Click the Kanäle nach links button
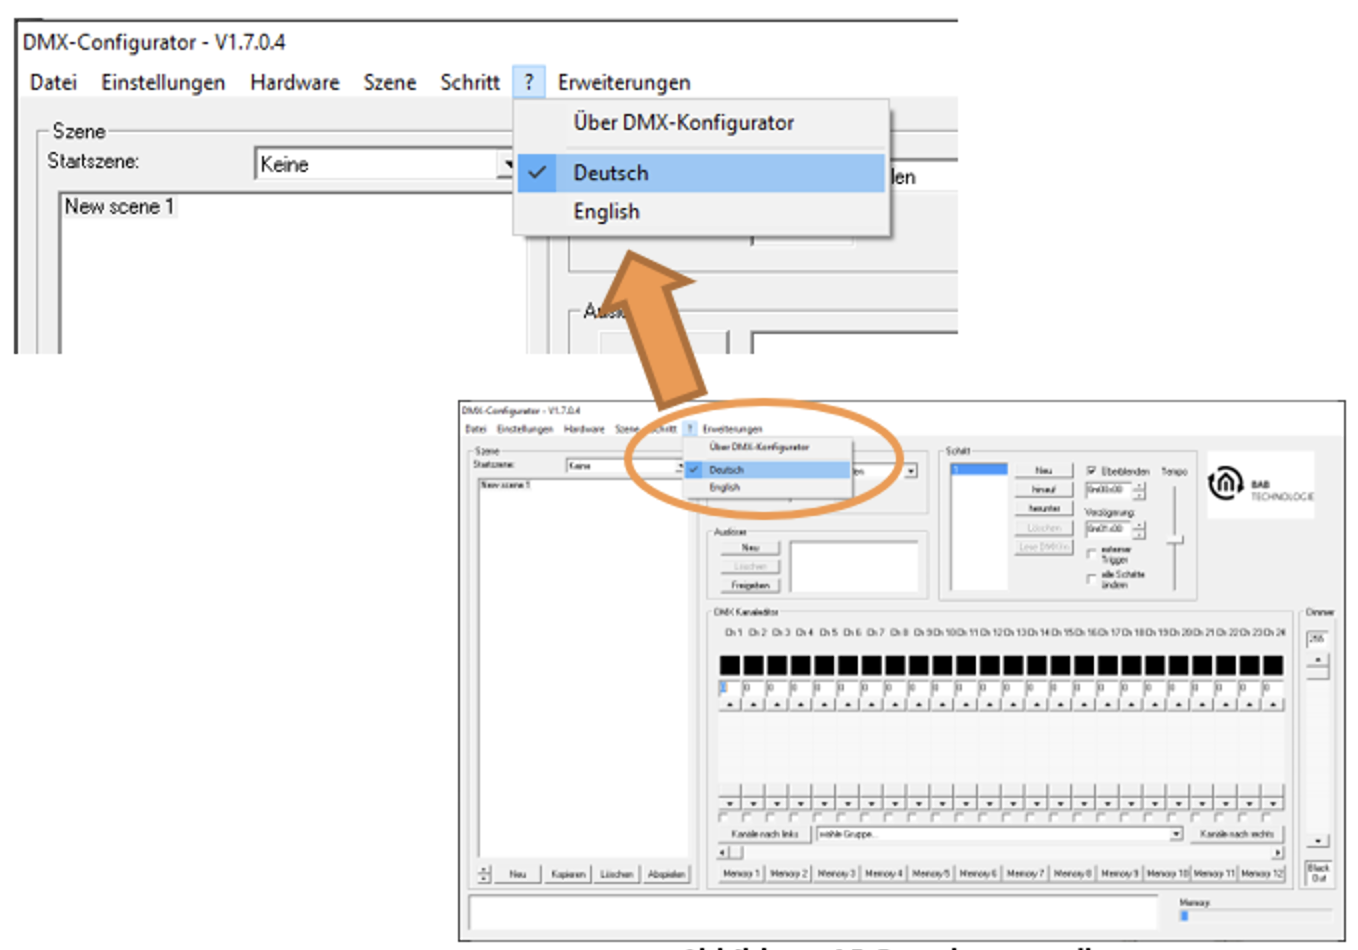This screenshot has width=1358, height=950. [765, 834]
